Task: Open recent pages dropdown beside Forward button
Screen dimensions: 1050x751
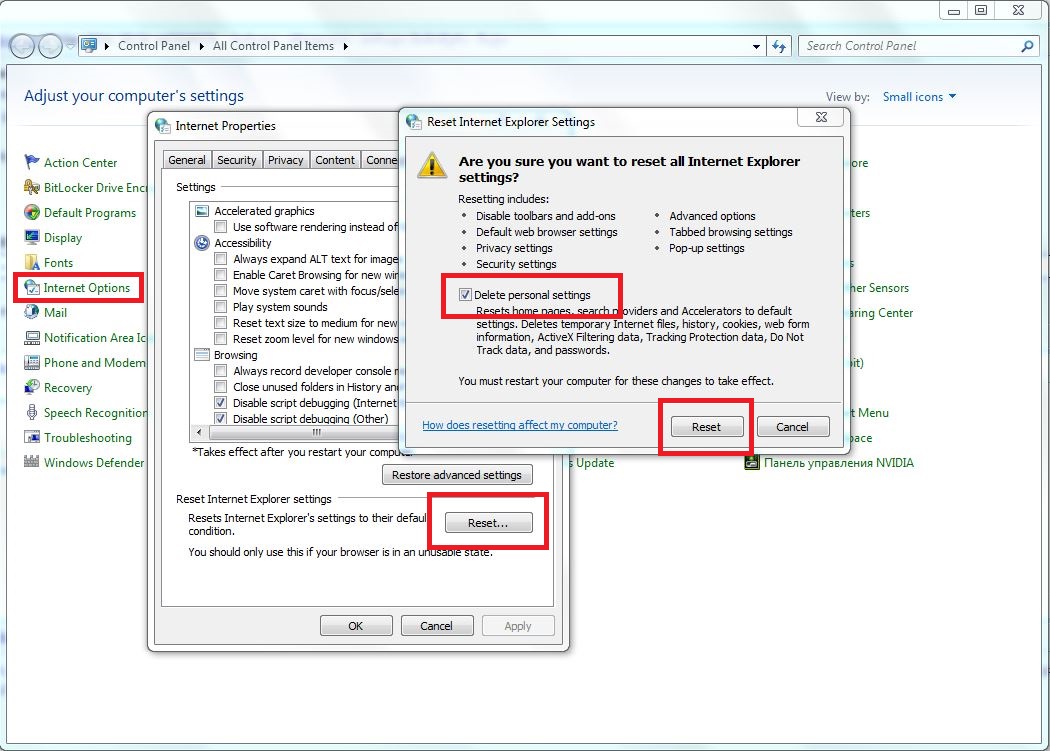Action: (x=70, y=46)
